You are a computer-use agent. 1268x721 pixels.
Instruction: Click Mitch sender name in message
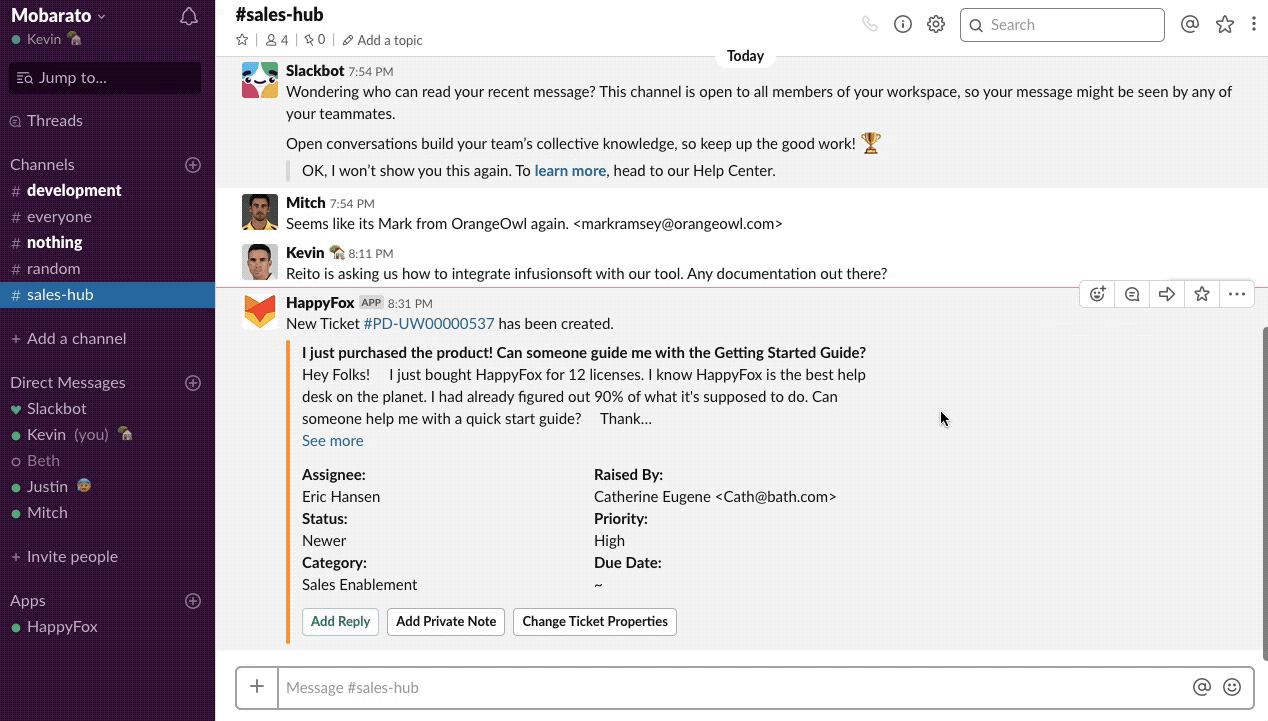pyautogui.click(x=305, y=202)
